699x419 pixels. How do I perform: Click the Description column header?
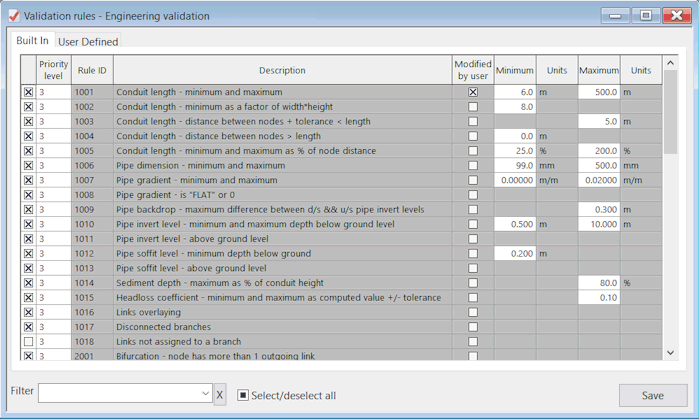click(x=282, y=70)
